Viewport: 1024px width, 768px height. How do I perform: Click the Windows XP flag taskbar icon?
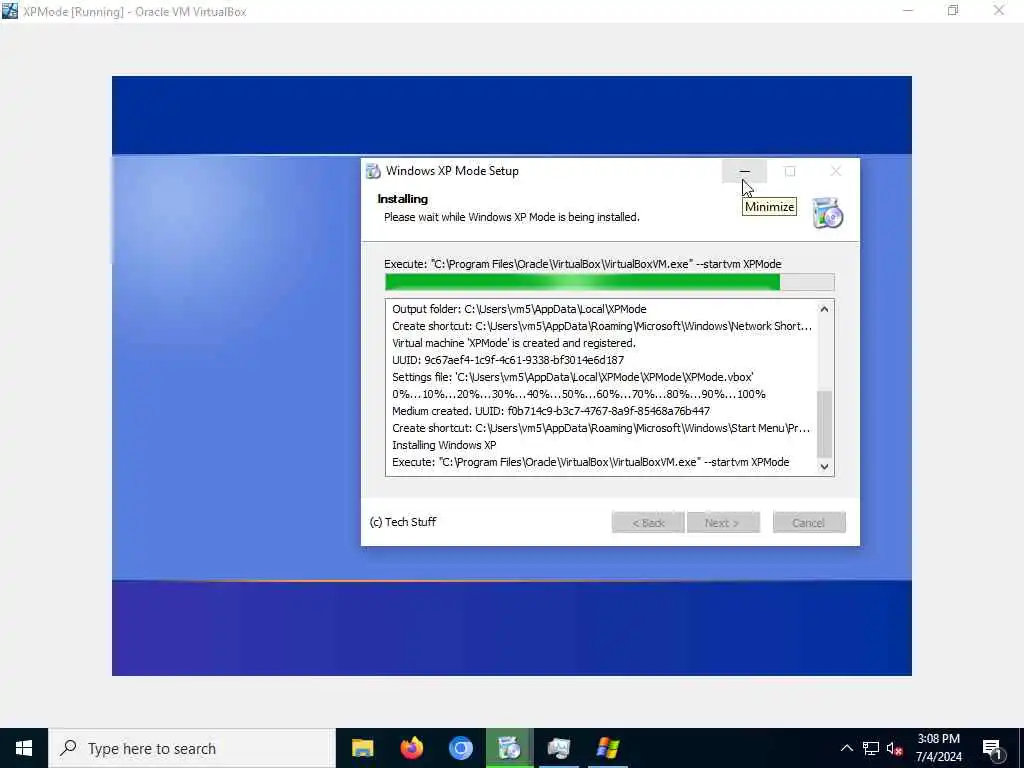point(607,748)
